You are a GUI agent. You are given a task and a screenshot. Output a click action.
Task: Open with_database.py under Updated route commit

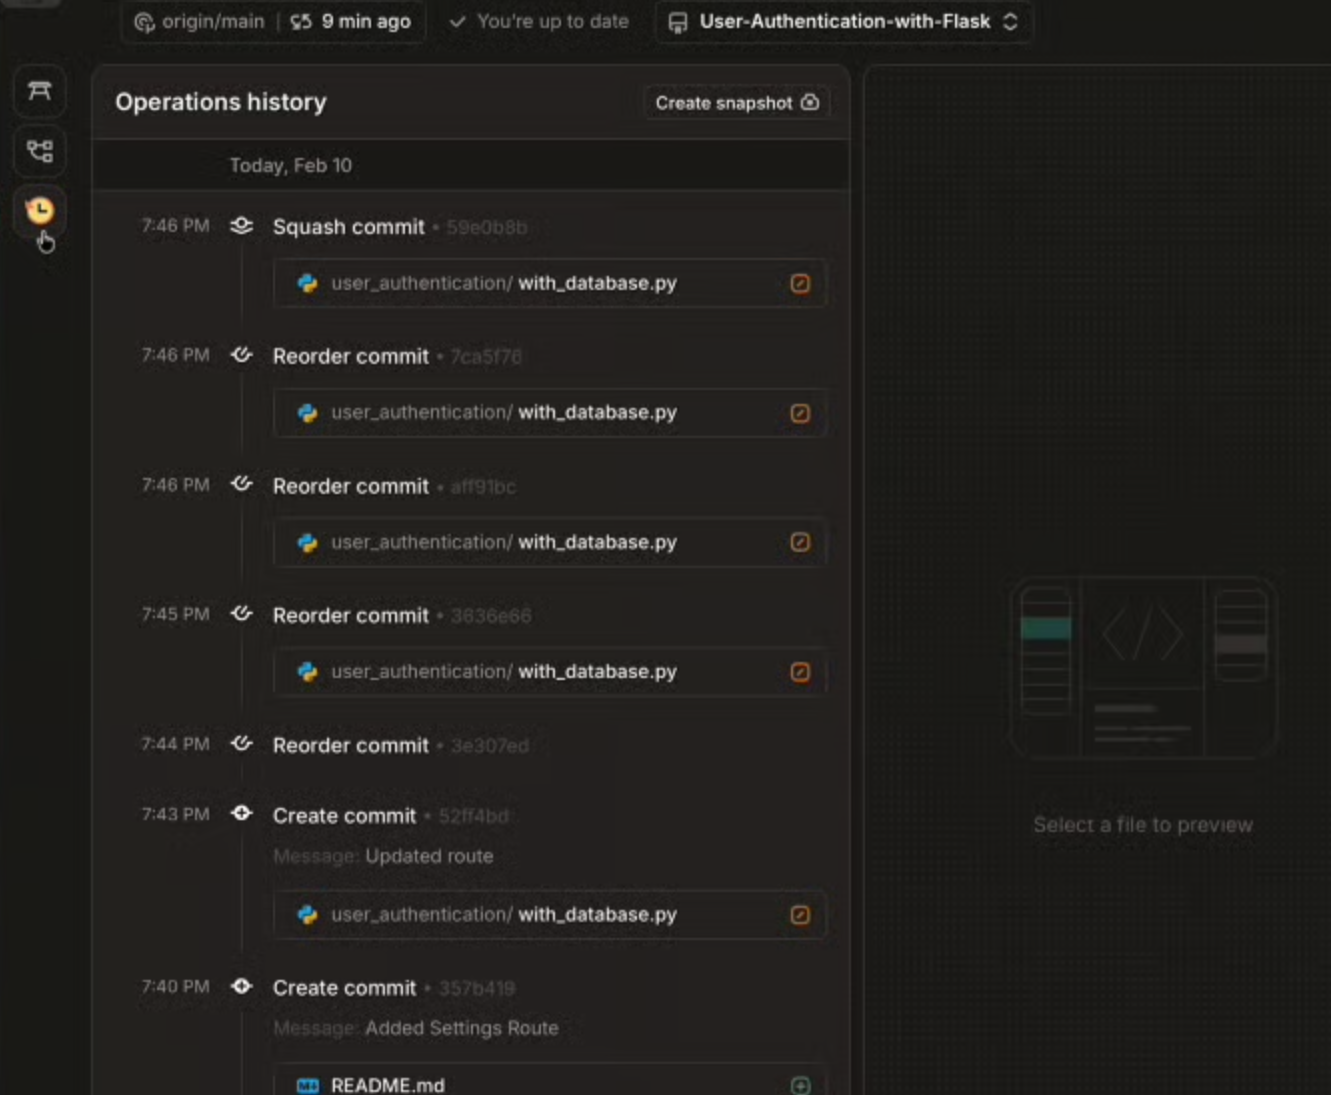[550, 915]
